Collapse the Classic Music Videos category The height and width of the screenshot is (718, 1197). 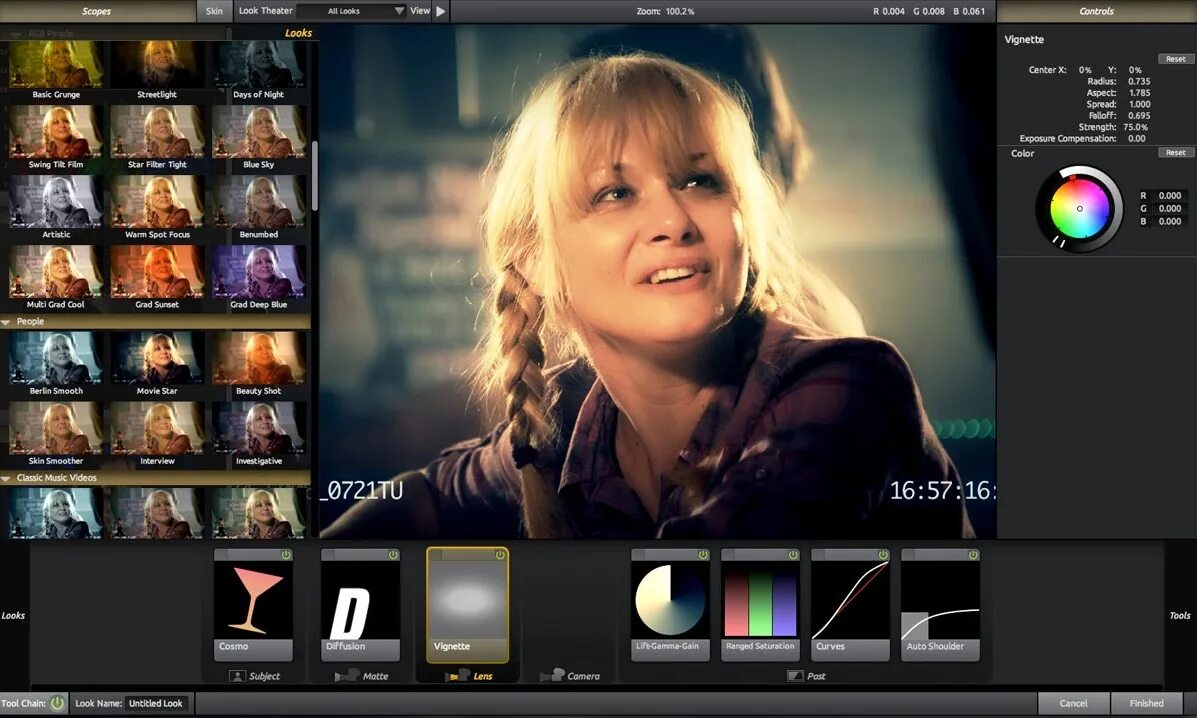(5, 478)
